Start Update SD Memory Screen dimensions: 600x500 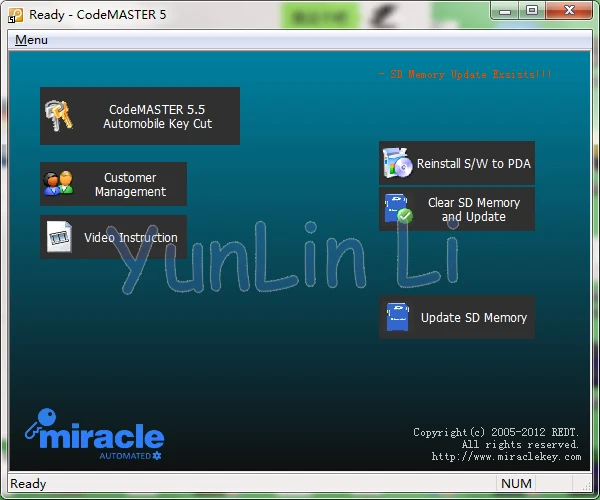tap(457, 317)
